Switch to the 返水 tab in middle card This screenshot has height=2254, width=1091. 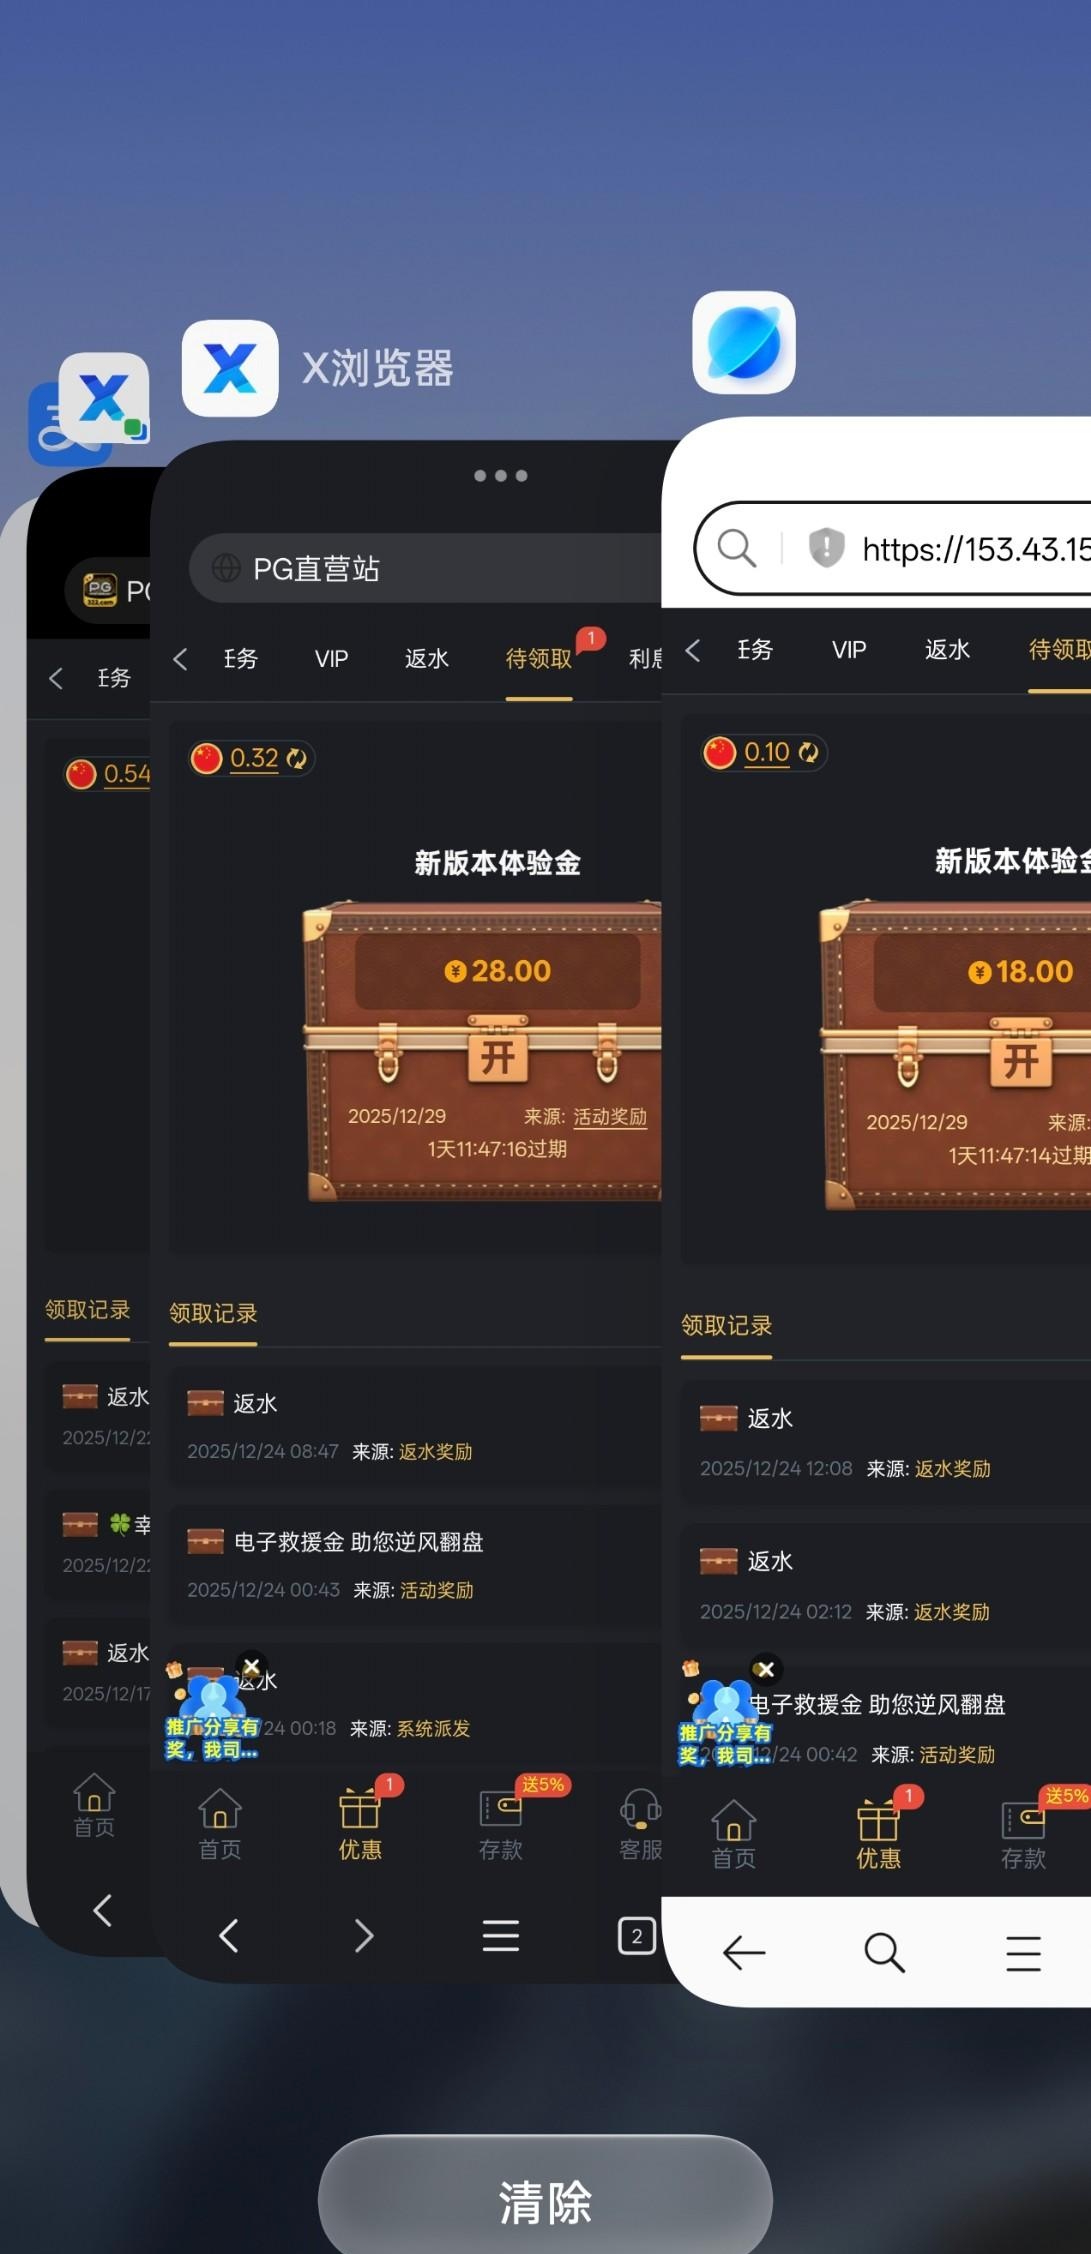(427, 659)
